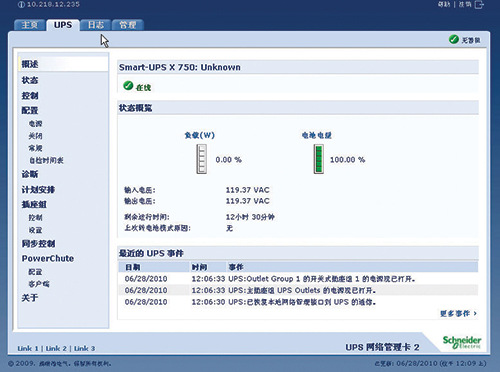The height and width of the screenshot is (372, 500).
Task: Click the 状态概览 status overview heading
Action: pos(136,108)
